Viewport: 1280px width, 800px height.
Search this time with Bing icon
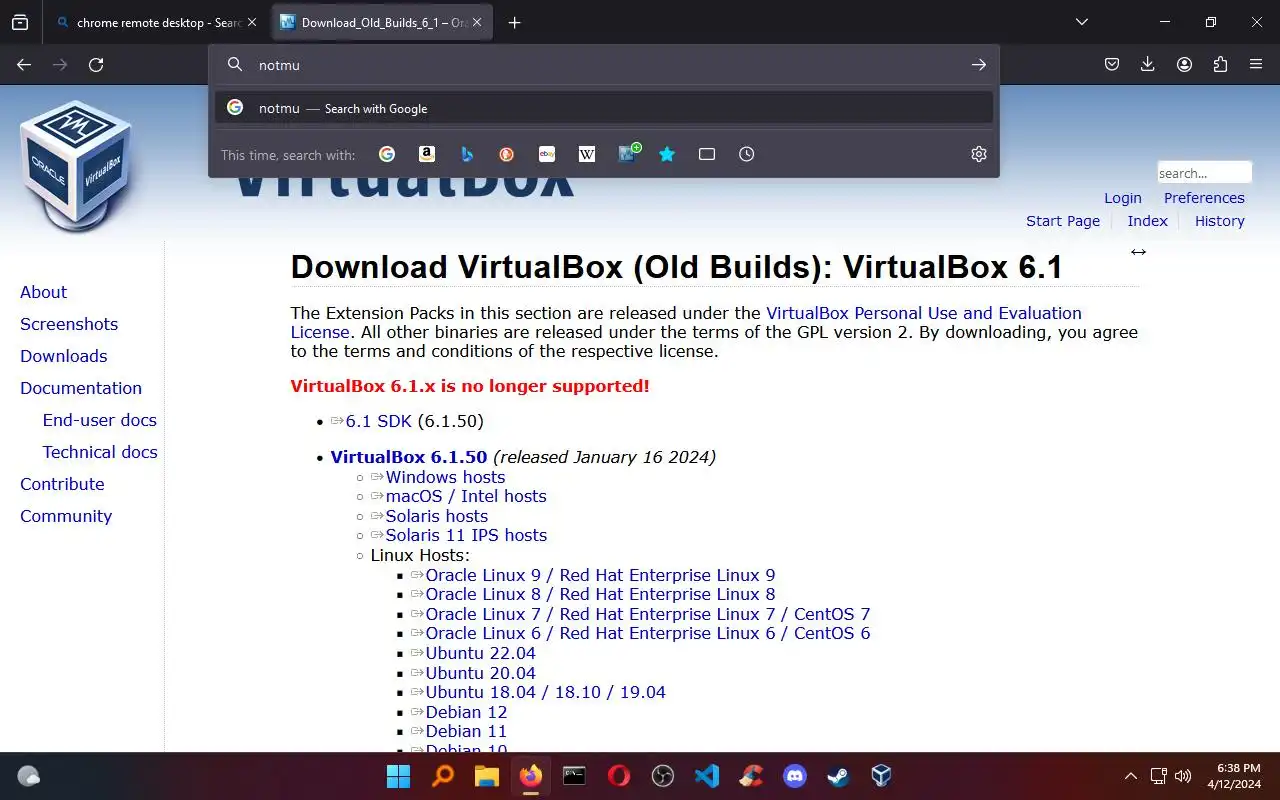click(x=467, y=154)
